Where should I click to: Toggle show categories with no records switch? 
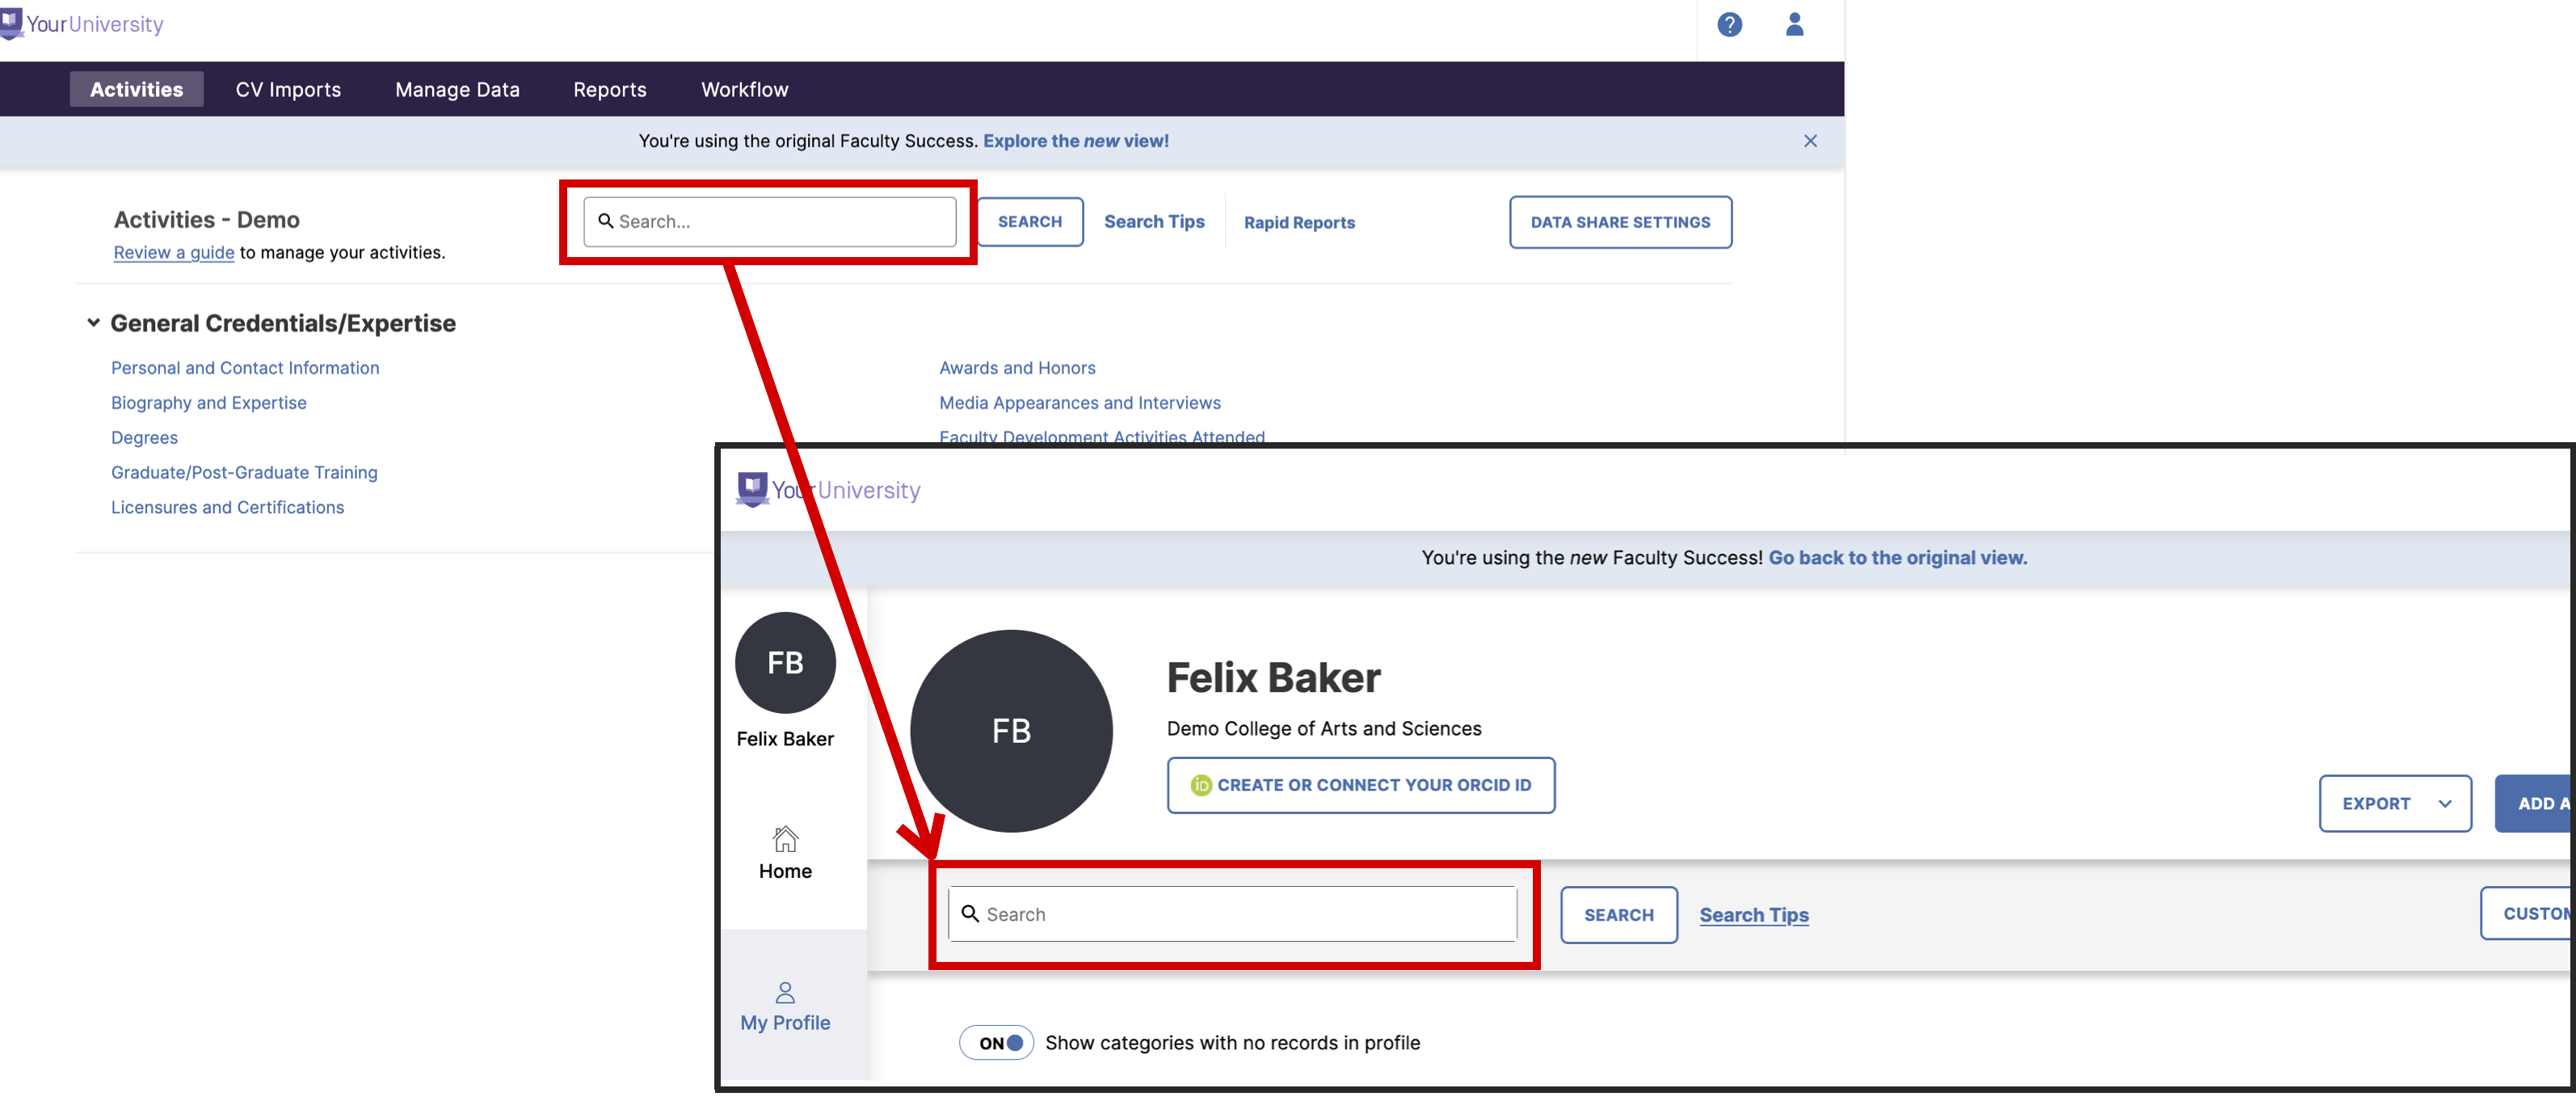tap(996, 1043)
